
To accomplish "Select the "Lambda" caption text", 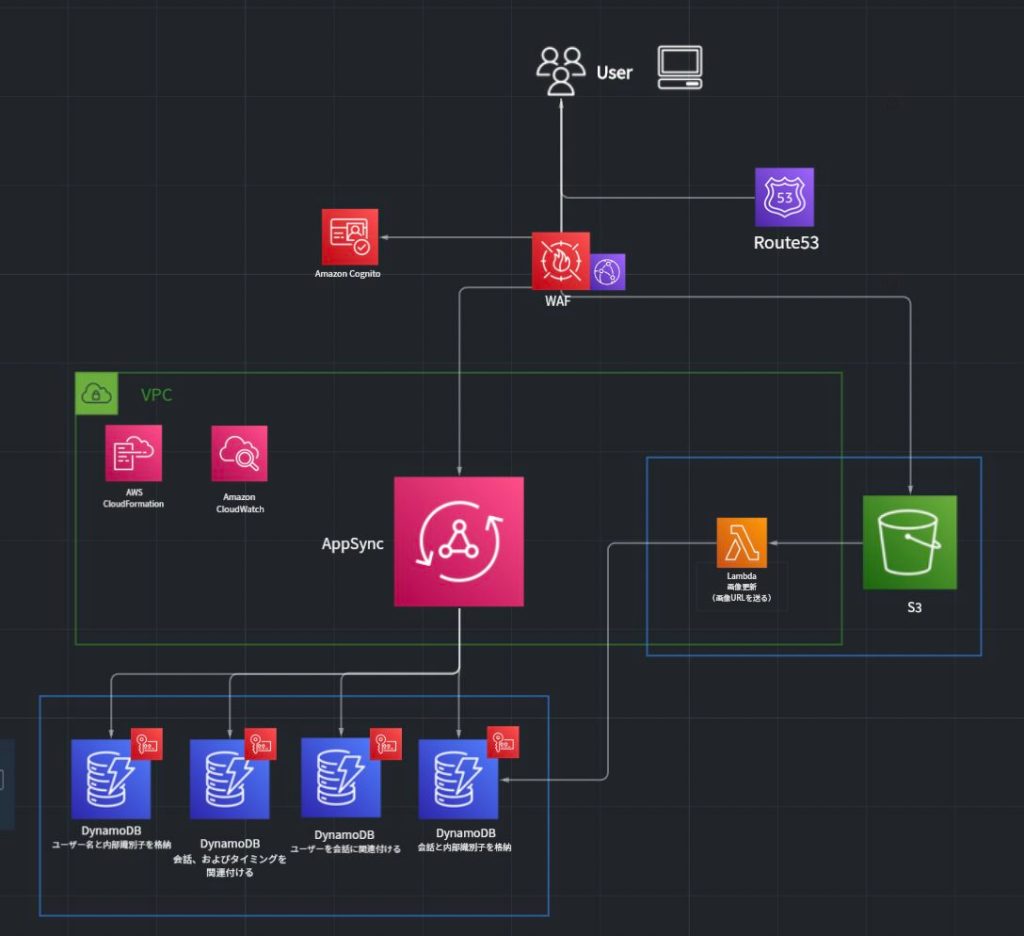I will pyautogui.click(x=742, y=576).
